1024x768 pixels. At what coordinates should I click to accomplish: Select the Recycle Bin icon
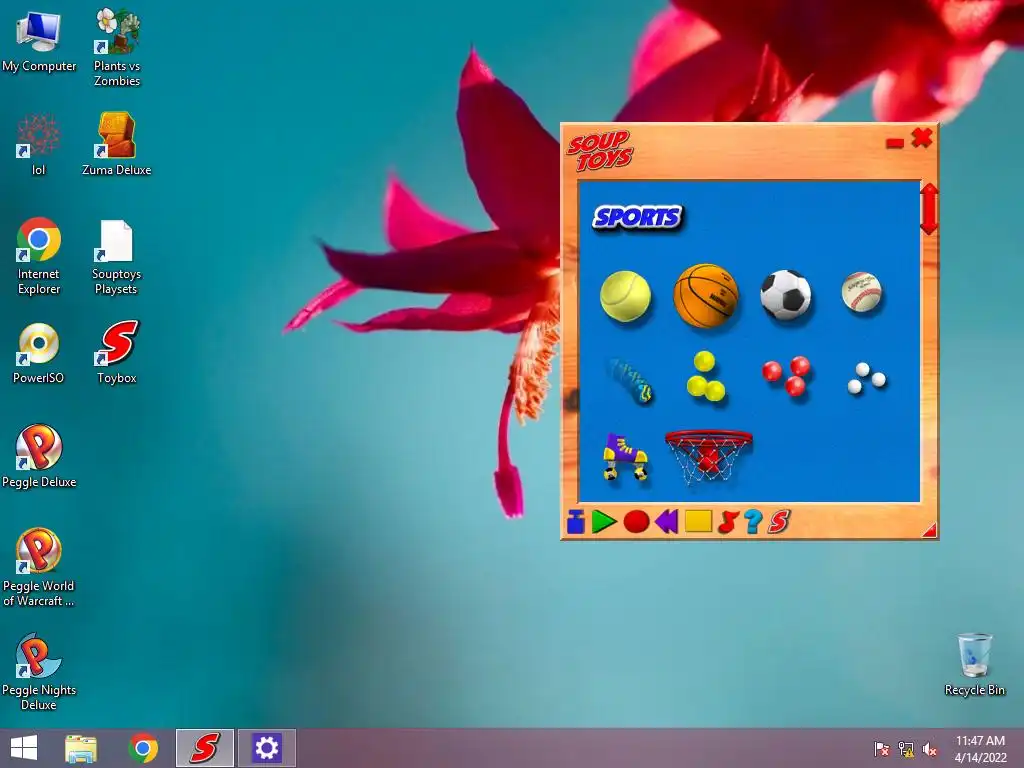tap(974, 664)
